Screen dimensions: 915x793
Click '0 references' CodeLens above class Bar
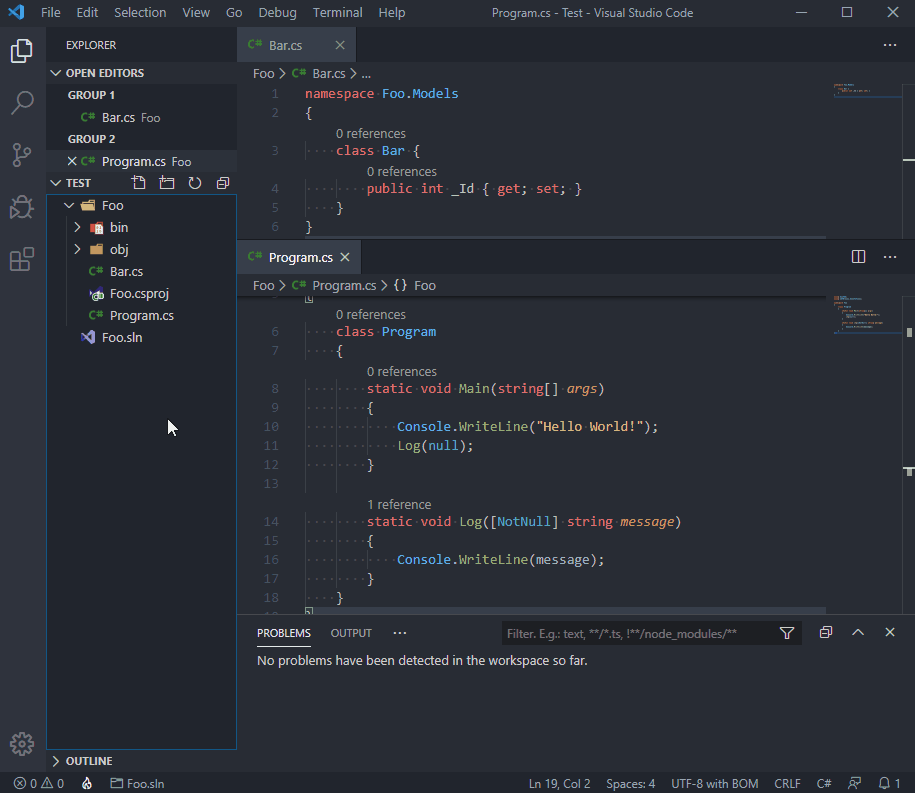371,134
